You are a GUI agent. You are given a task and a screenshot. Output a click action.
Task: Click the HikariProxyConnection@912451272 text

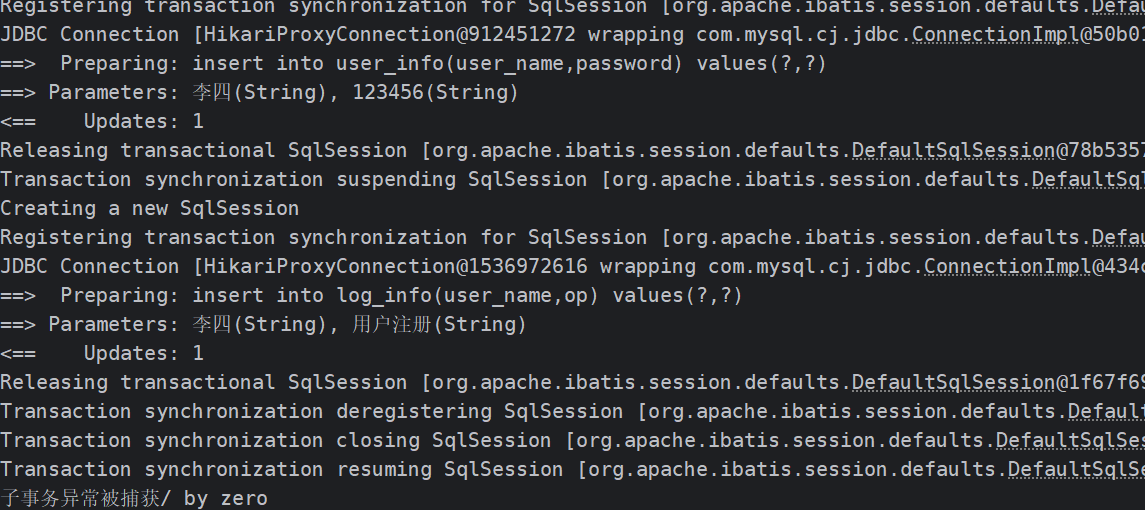pyautogui.click(x=387, y=34)
